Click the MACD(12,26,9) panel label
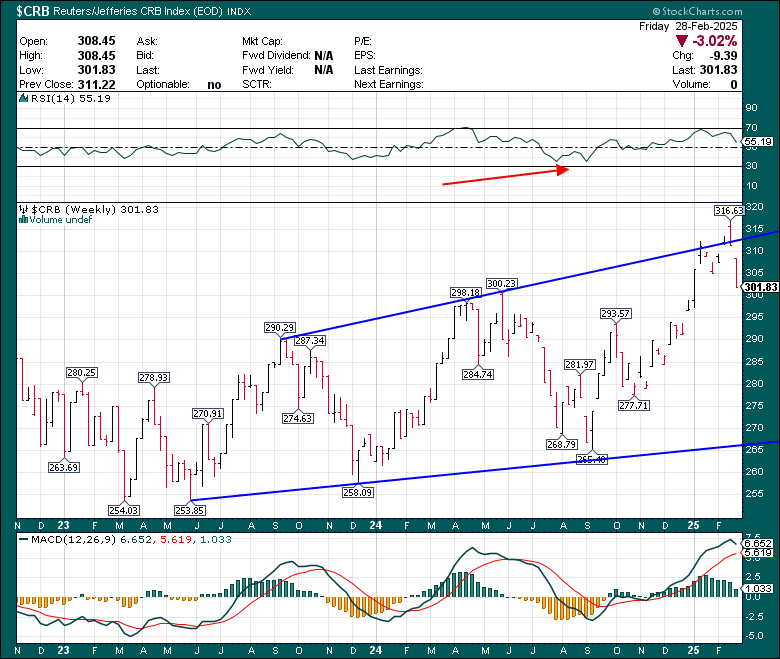This screenshot has height=659, width=780. [74, 540]
